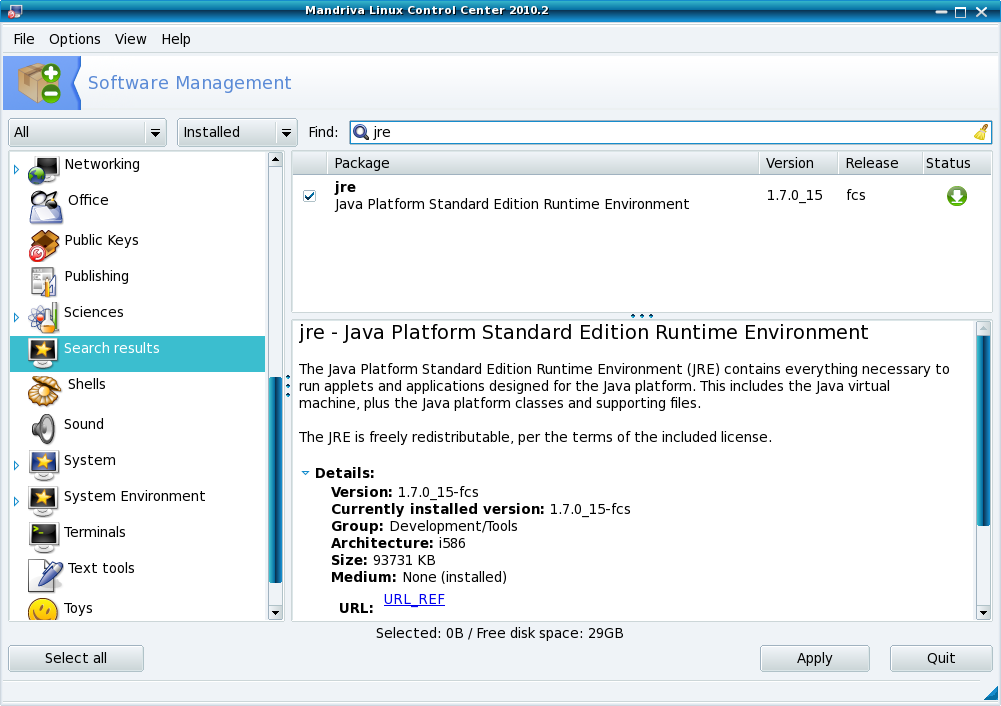
Task: Open the Shells category icon
Action: pyautogui.click(x=46, y=389)
